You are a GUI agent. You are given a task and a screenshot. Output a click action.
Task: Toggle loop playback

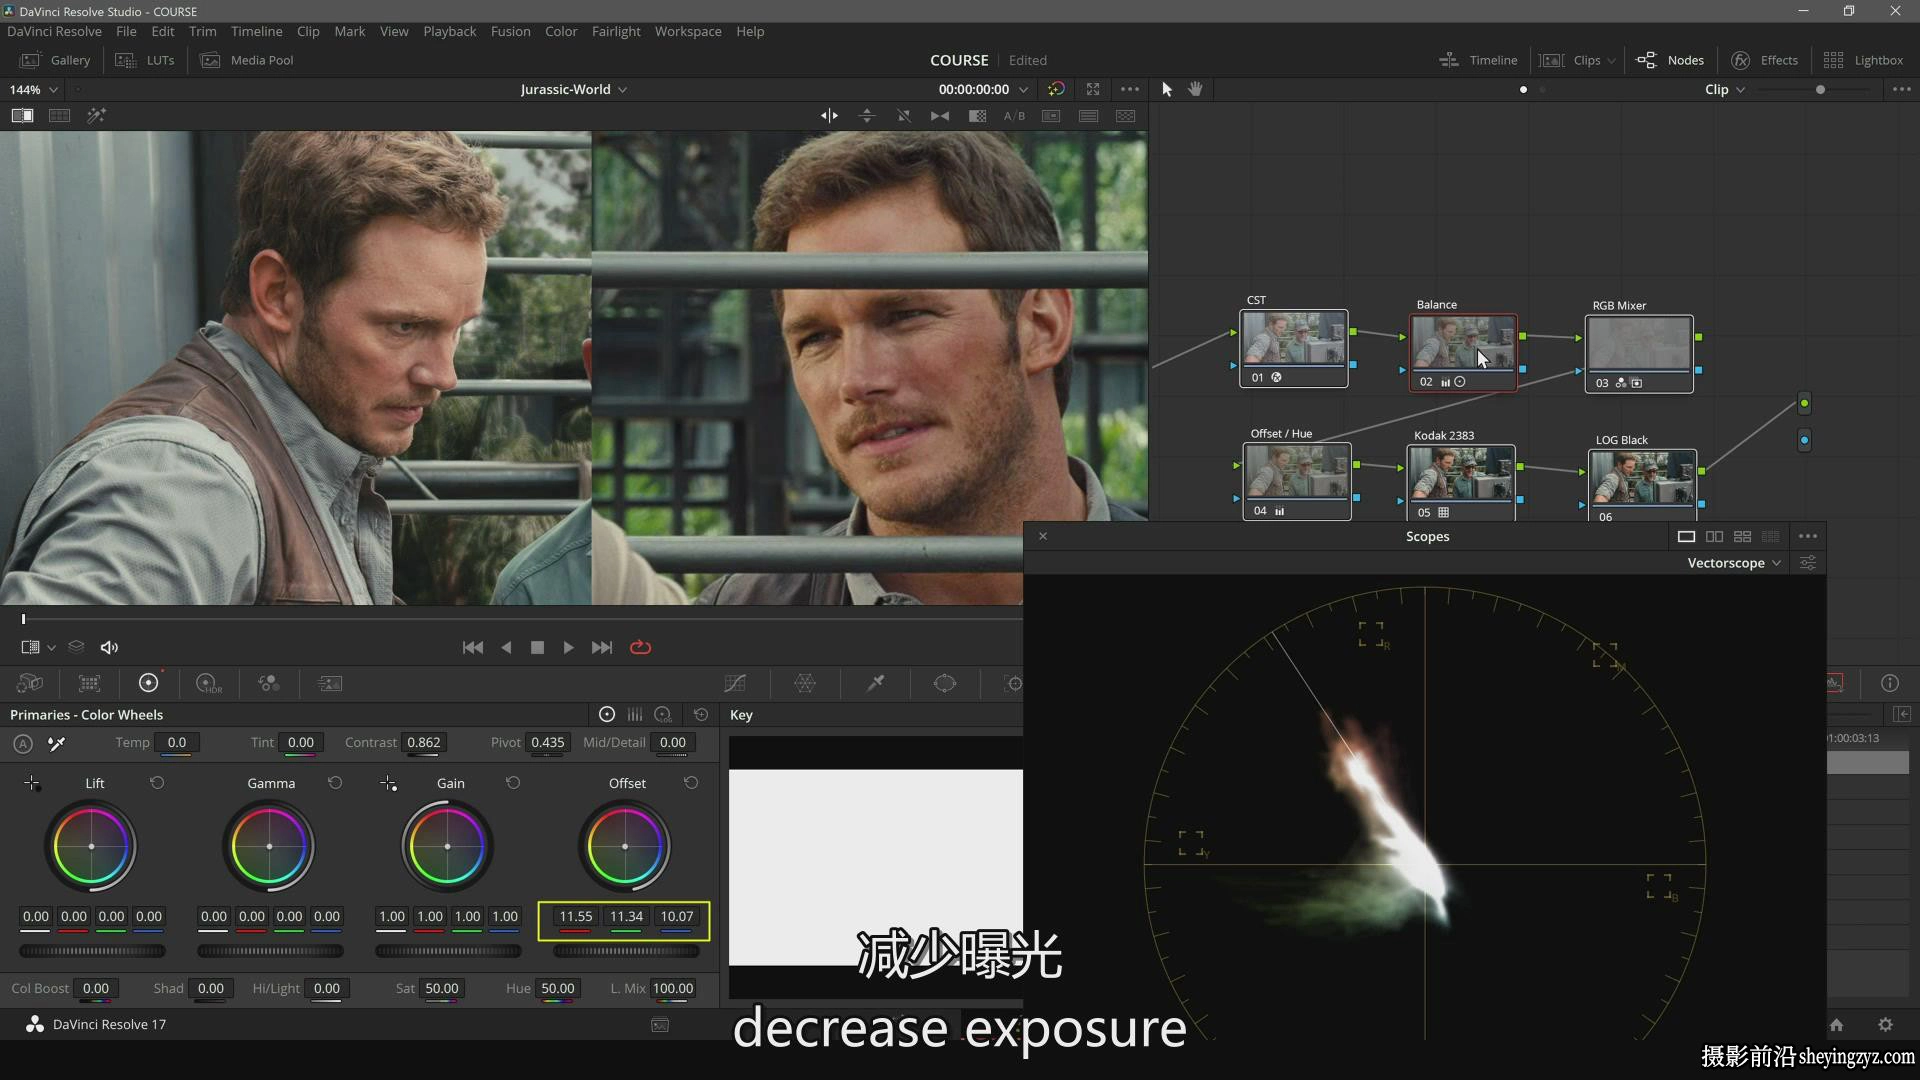click(x=641, y=647)
